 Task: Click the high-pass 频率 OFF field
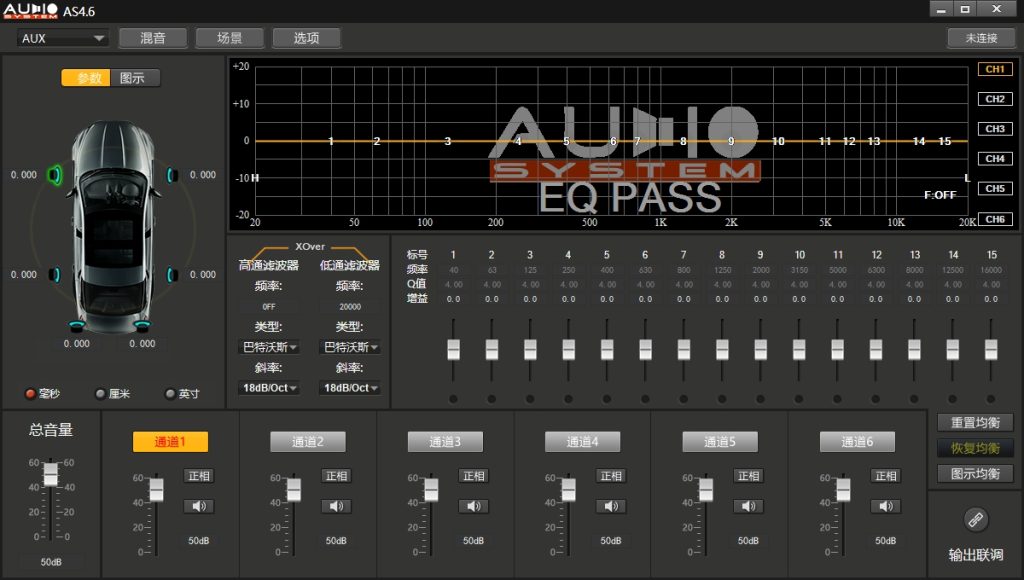(x=269, y=306)
